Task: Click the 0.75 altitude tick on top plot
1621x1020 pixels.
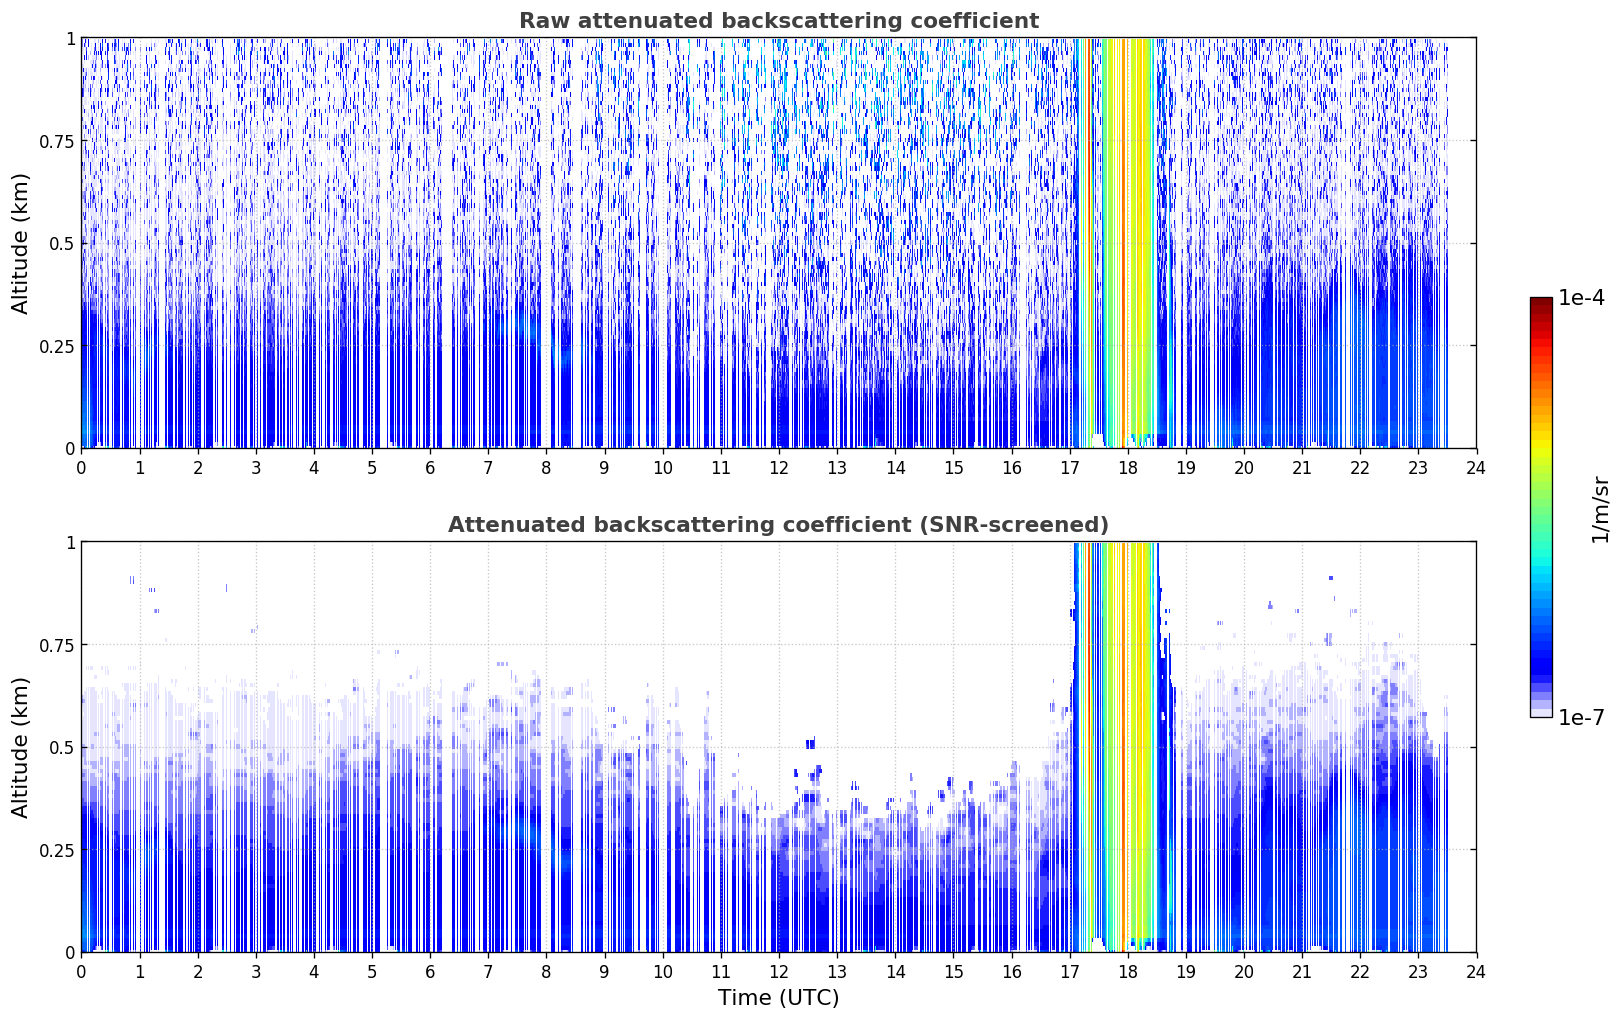Action: click(x=57, y=141)
